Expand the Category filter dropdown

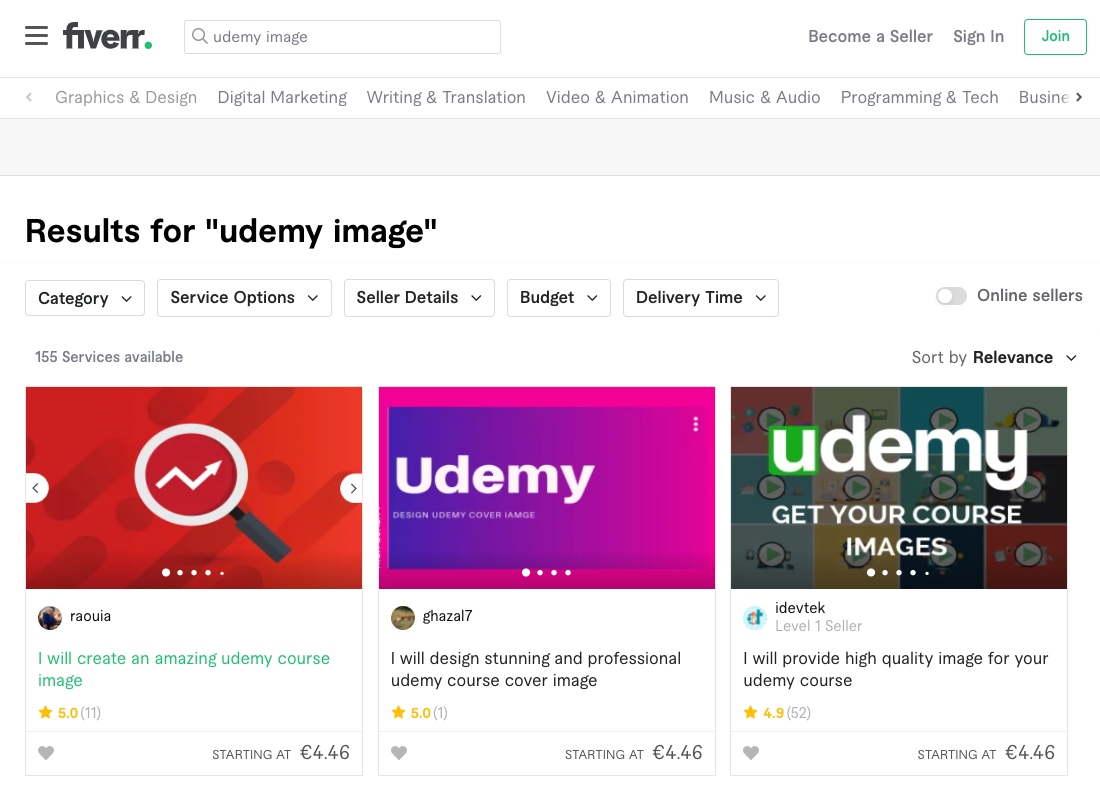pos(85,298)
